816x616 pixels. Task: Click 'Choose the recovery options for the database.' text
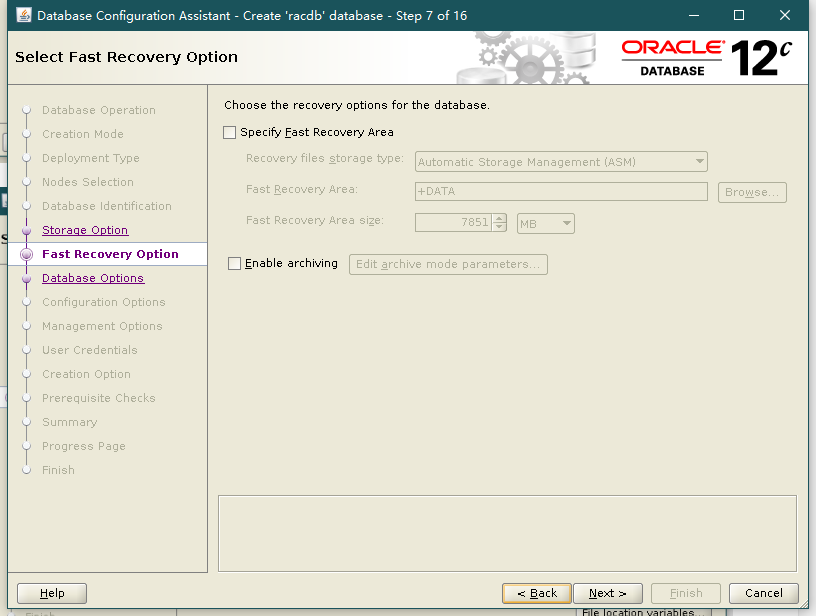[356, 105]
